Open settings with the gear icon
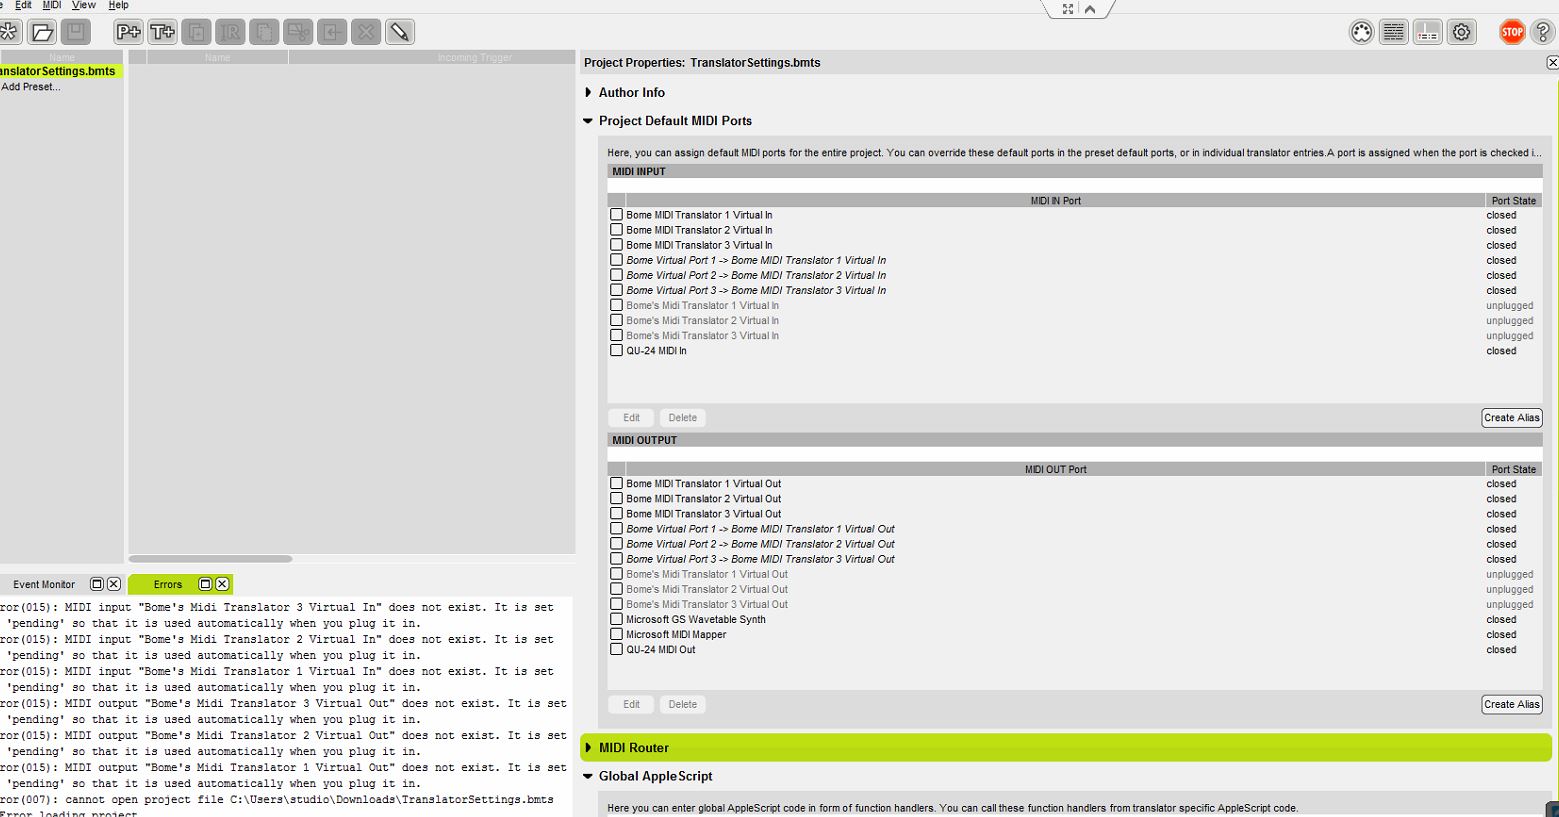1559x817 pixels. point(1462,32)
